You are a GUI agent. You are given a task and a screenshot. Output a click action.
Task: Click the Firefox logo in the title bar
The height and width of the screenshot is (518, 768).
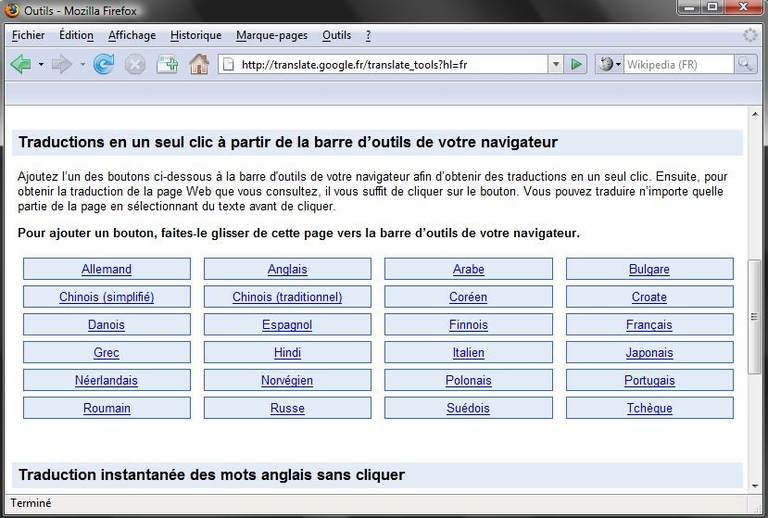pos(11,10)
